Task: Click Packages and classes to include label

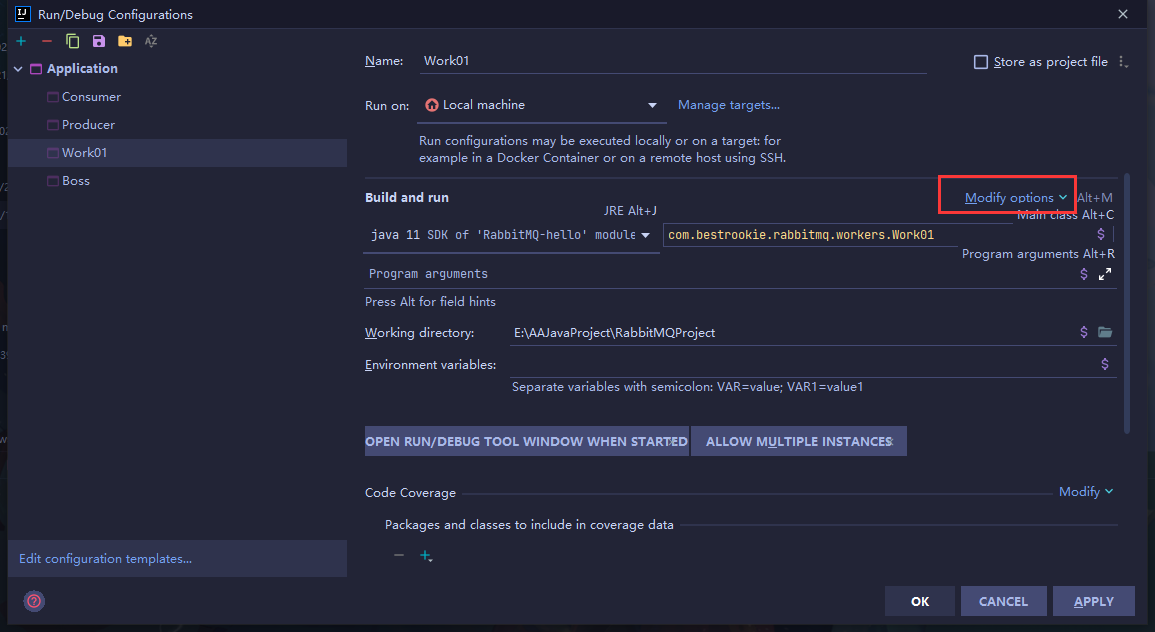Action: coord(529,524)
